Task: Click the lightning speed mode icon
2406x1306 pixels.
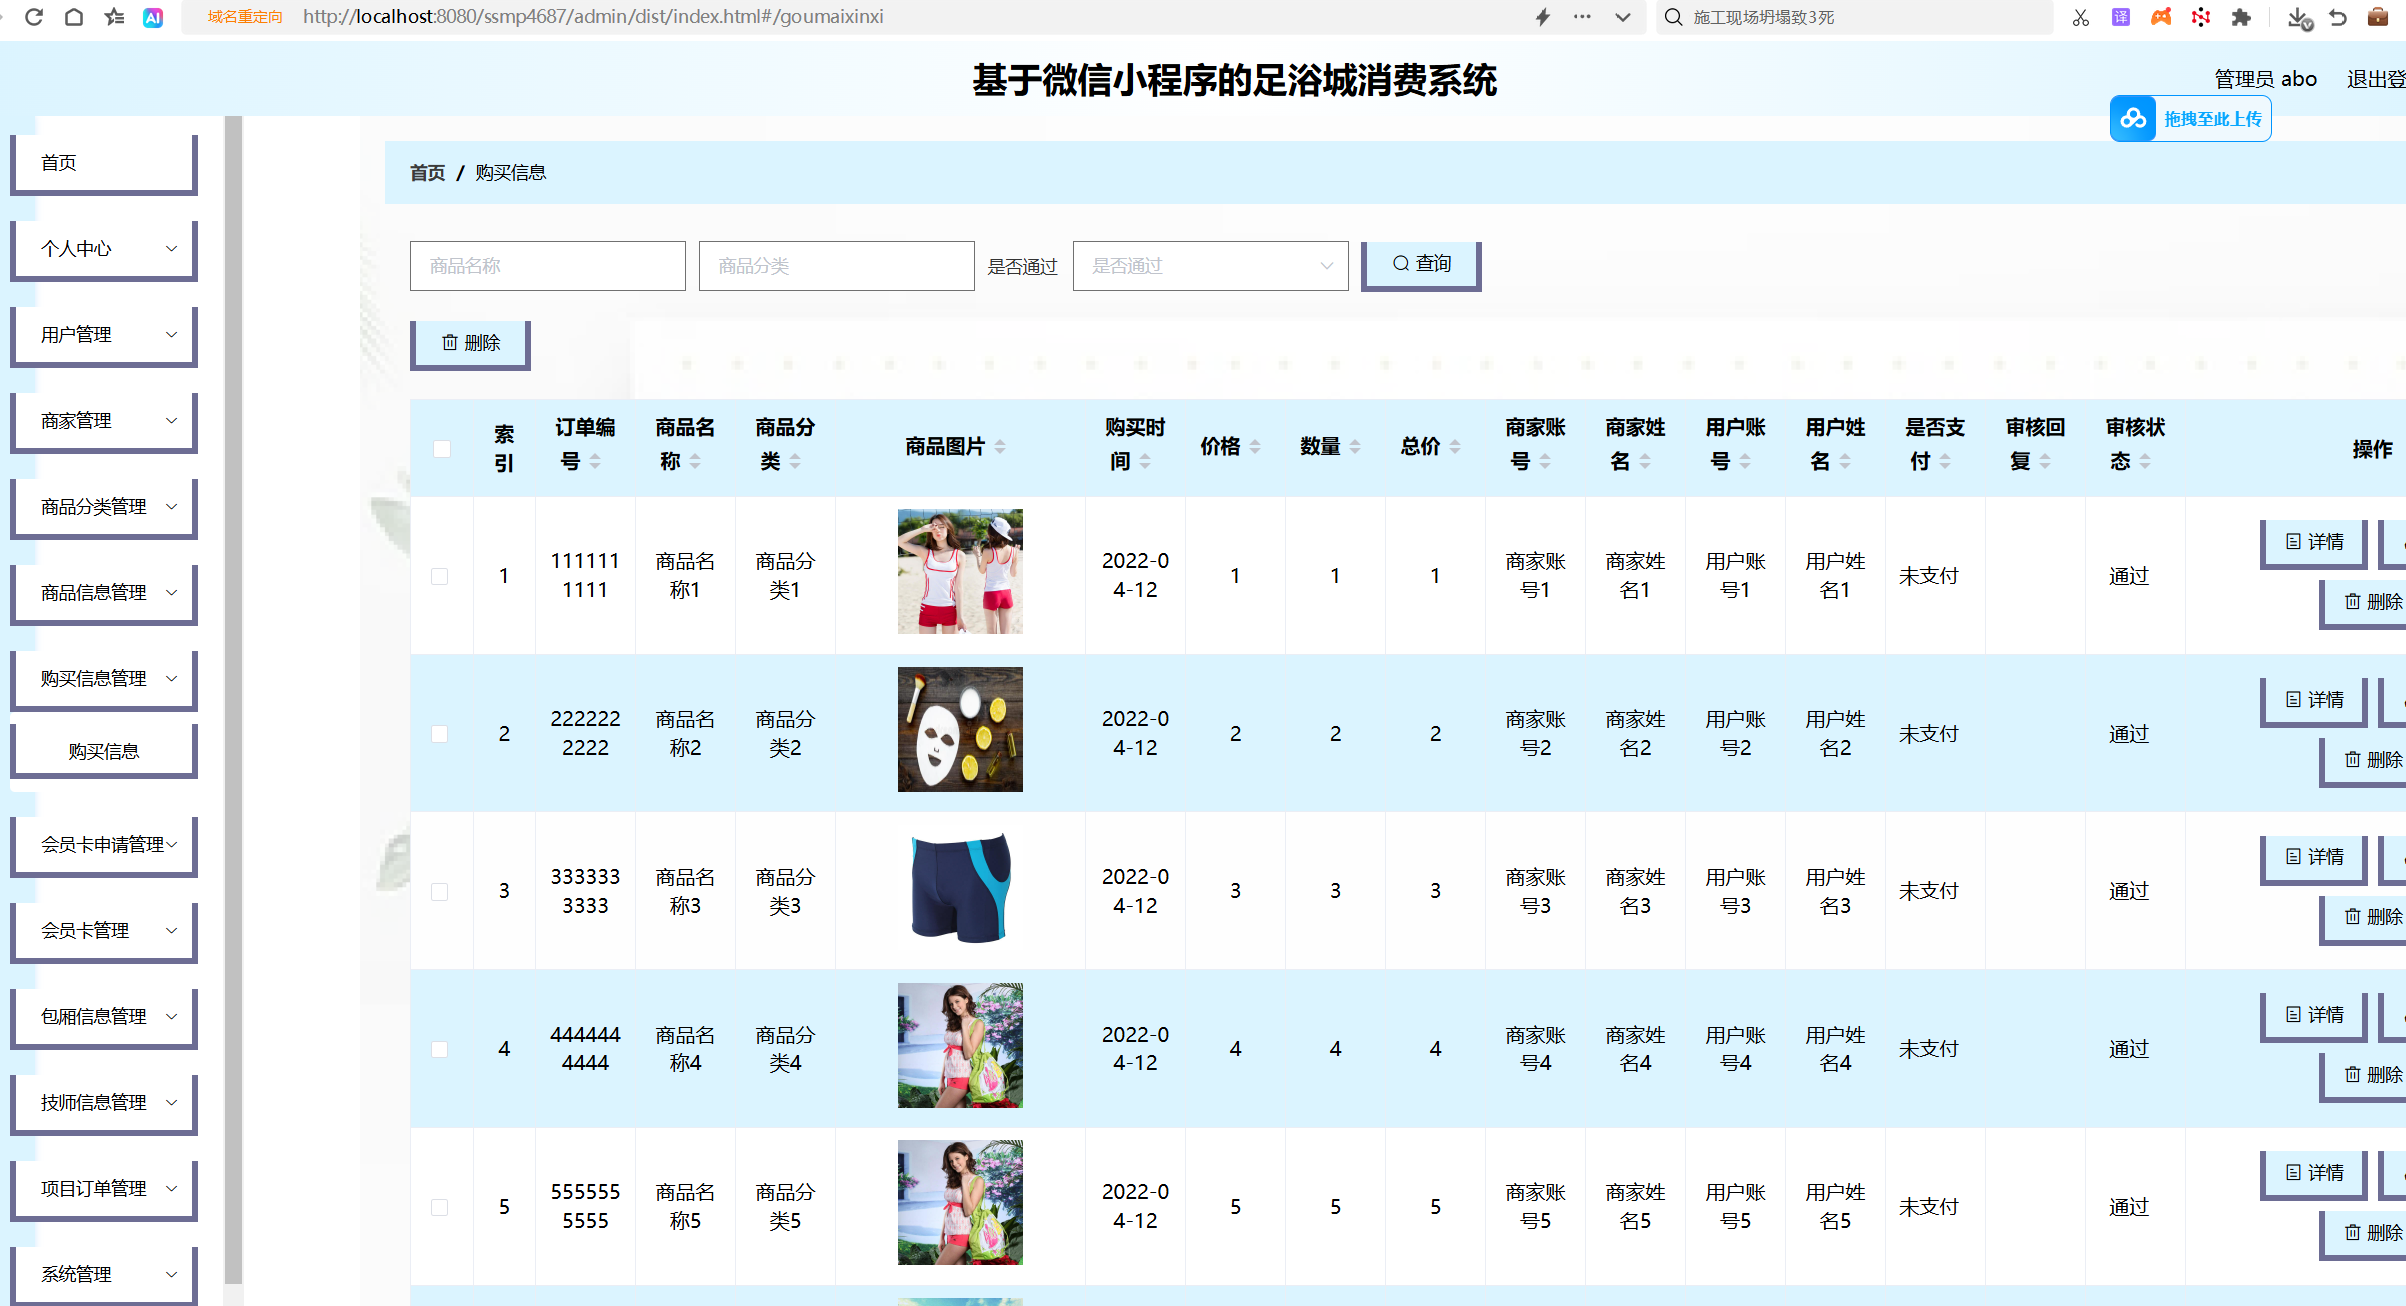Action: [1543, 17]
